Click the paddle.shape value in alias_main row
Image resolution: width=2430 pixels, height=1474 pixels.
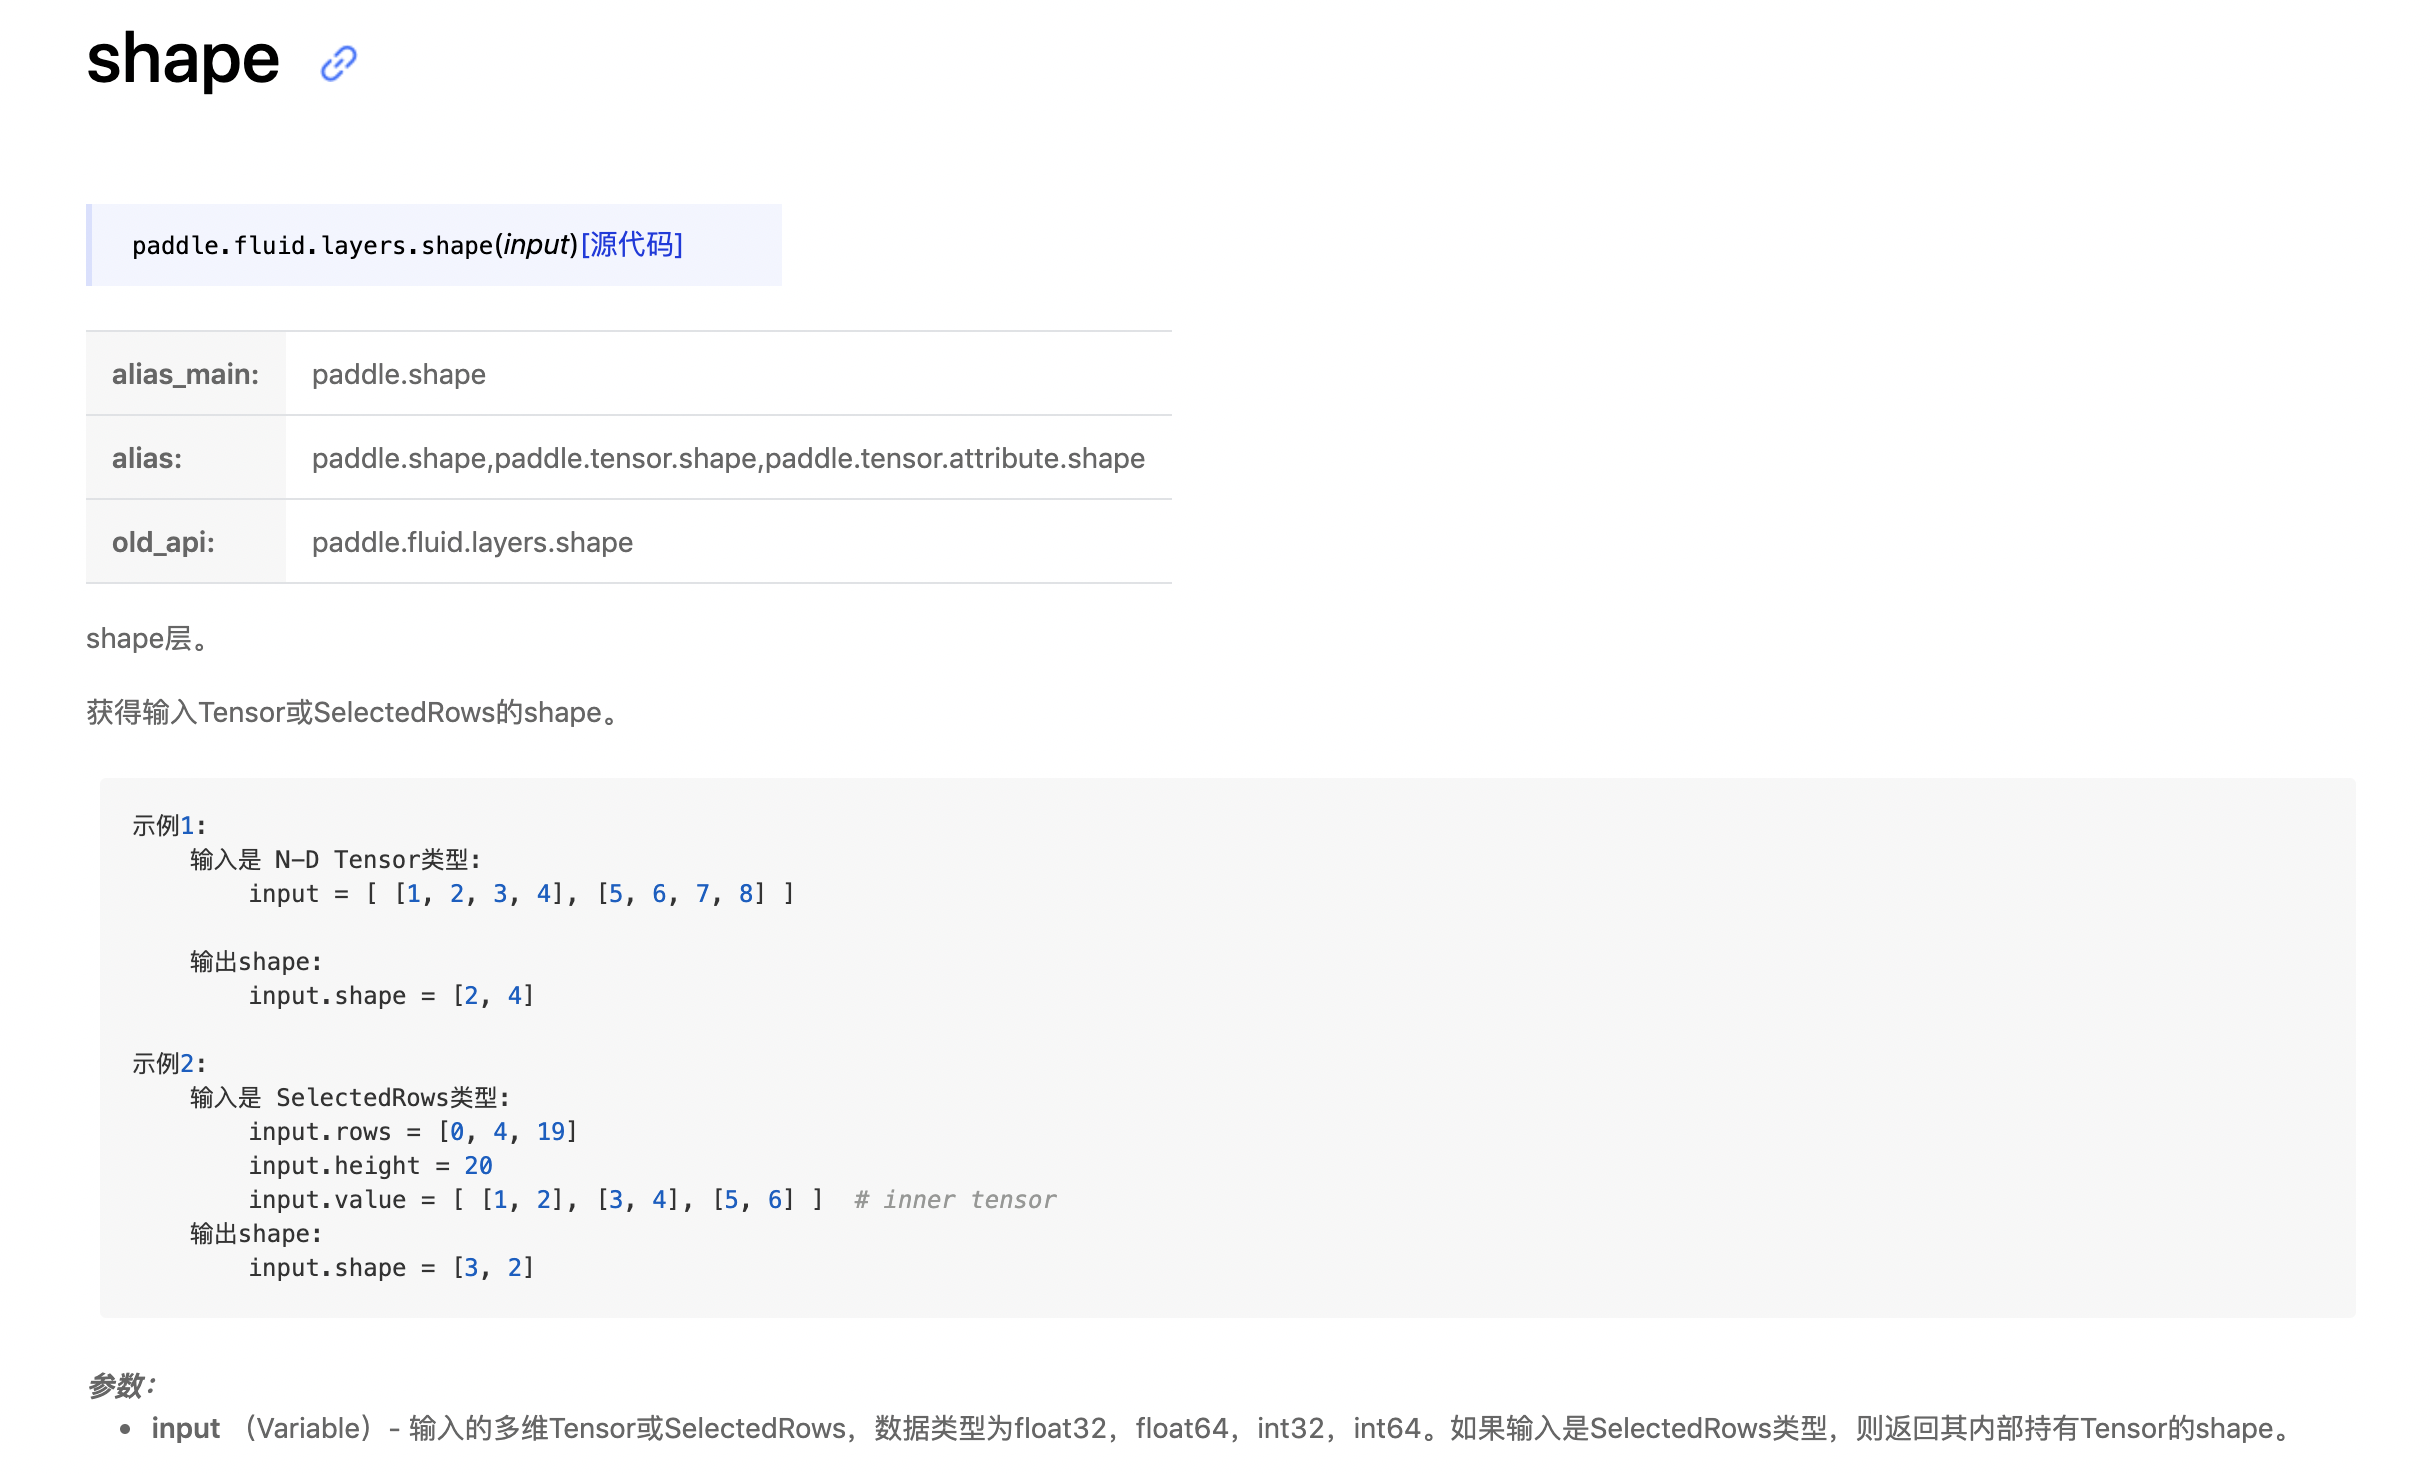click(x=398, y=374)
